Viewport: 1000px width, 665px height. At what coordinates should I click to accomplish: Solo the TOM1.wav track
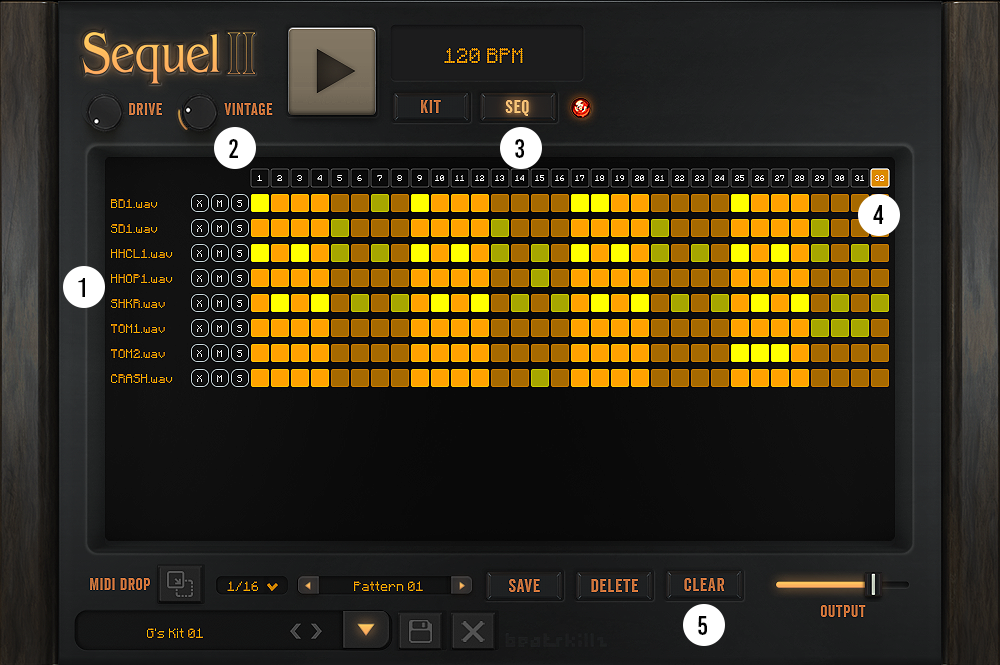pyautogui.click(x=240, y=328)
